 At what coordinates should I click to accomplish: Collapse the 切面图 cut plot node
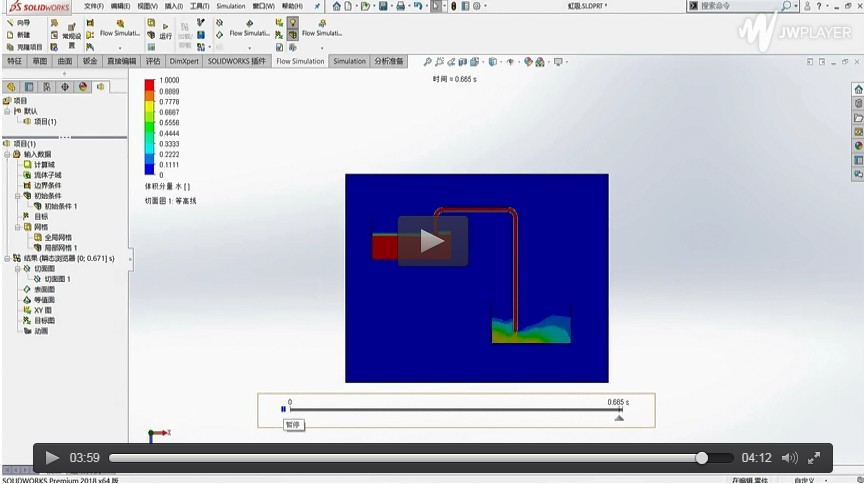point(17,268)
